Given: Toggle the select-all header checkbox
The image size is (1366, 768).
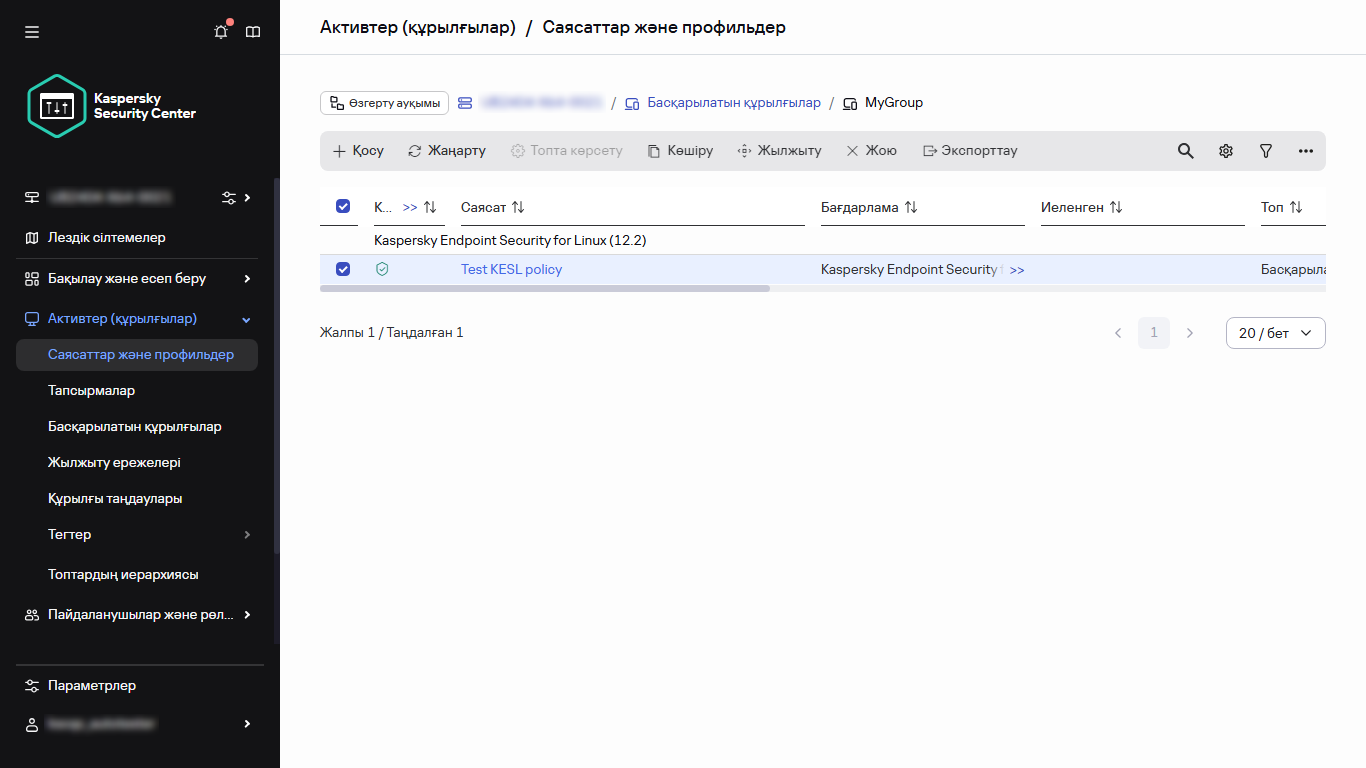Looking at the screenshot, I should pyautogui.click(x=343, y=206).
